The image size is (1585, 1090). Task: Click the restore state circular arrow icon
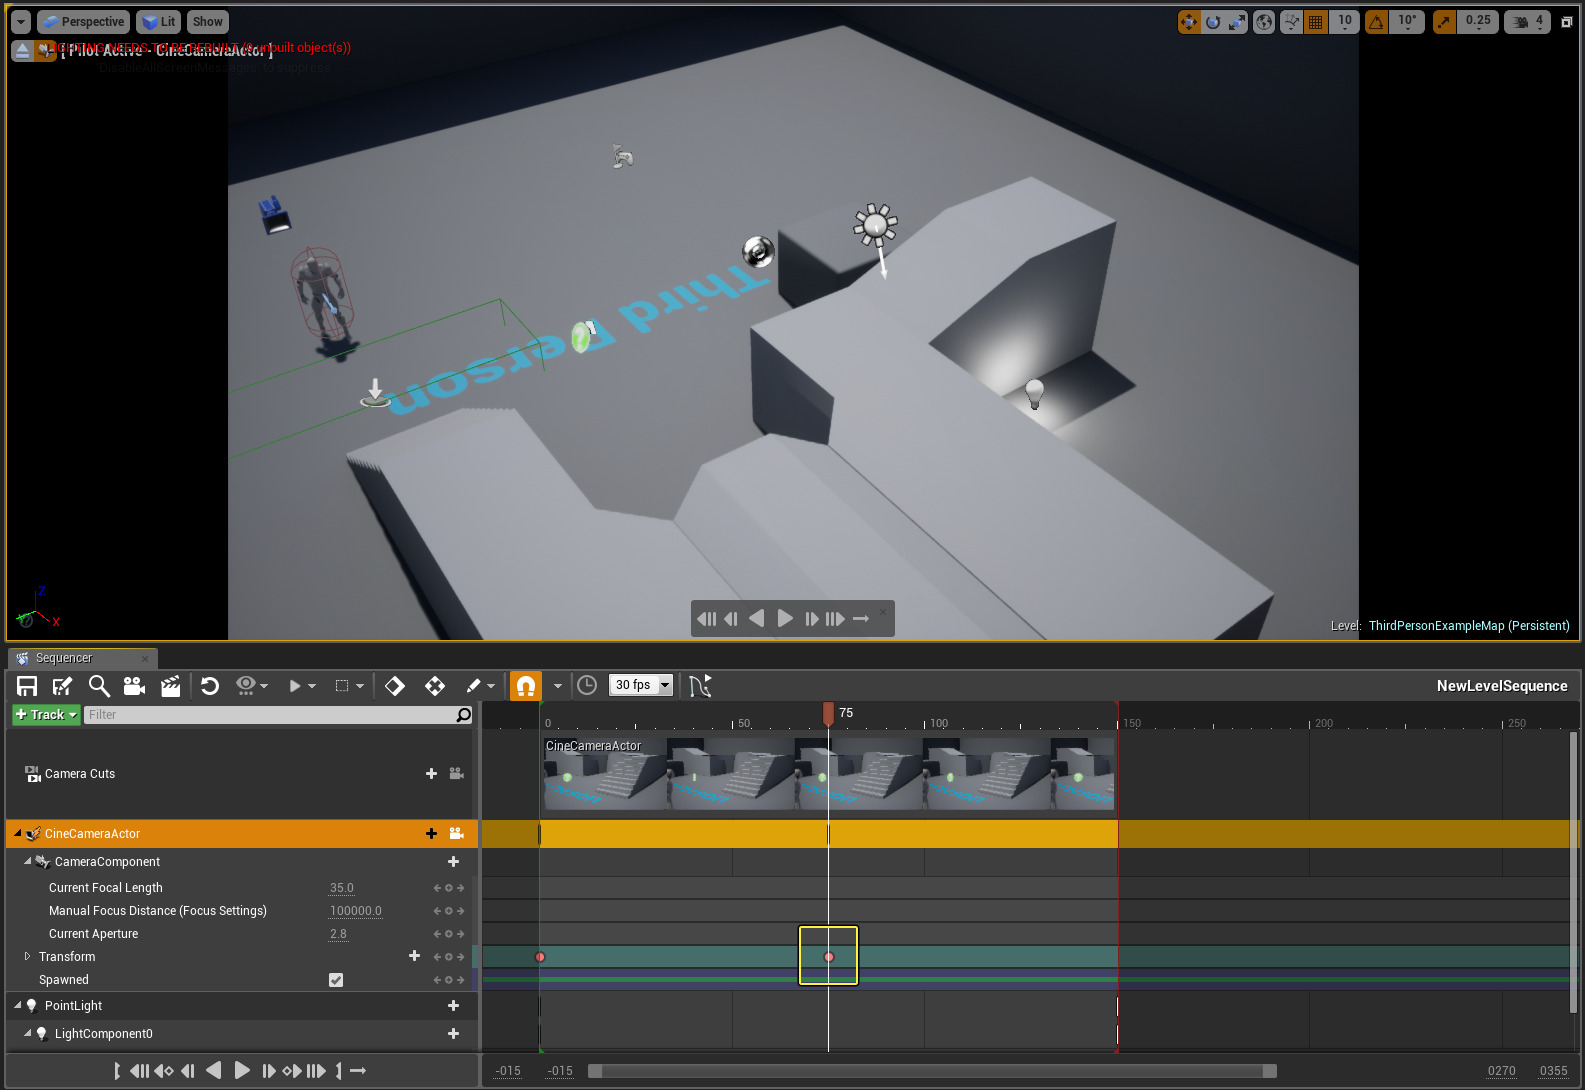(210, 686)
